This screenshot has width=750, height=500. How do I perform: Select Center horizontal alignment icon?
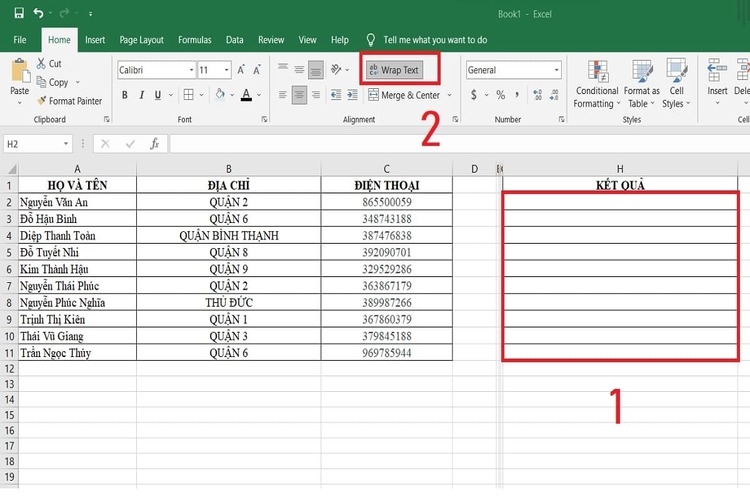(x=299, y=95)
